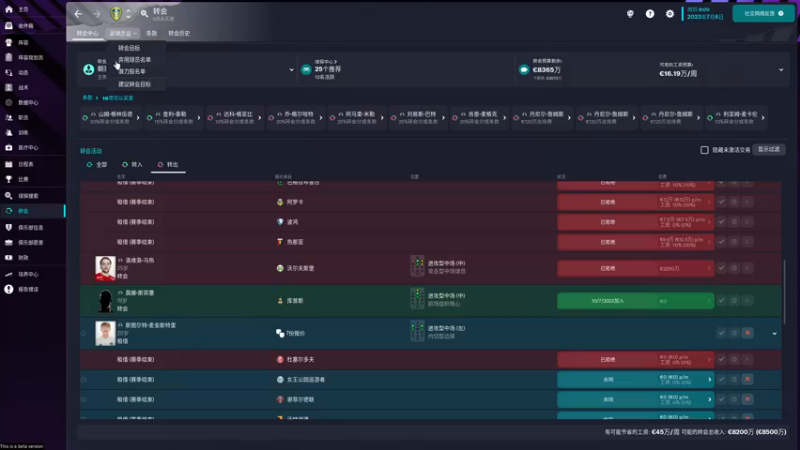Open Scouting (球探搜索) magnifier in the sidebar
Screen dimensions: 800x450
point(9,196)
